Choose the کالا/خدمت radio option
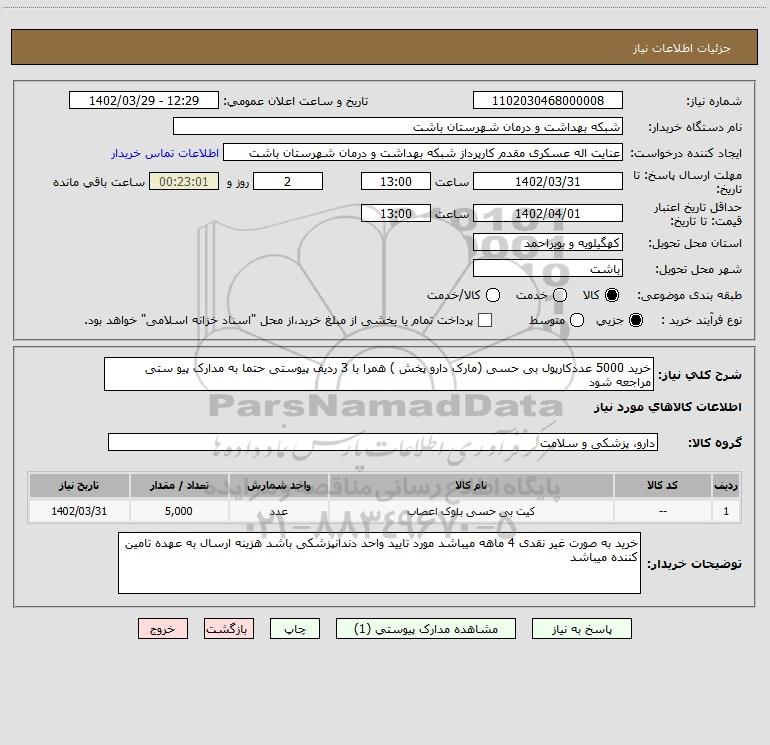Image resolution: width=770 pixels, height=745 pixels. click(x=489, y=295)
